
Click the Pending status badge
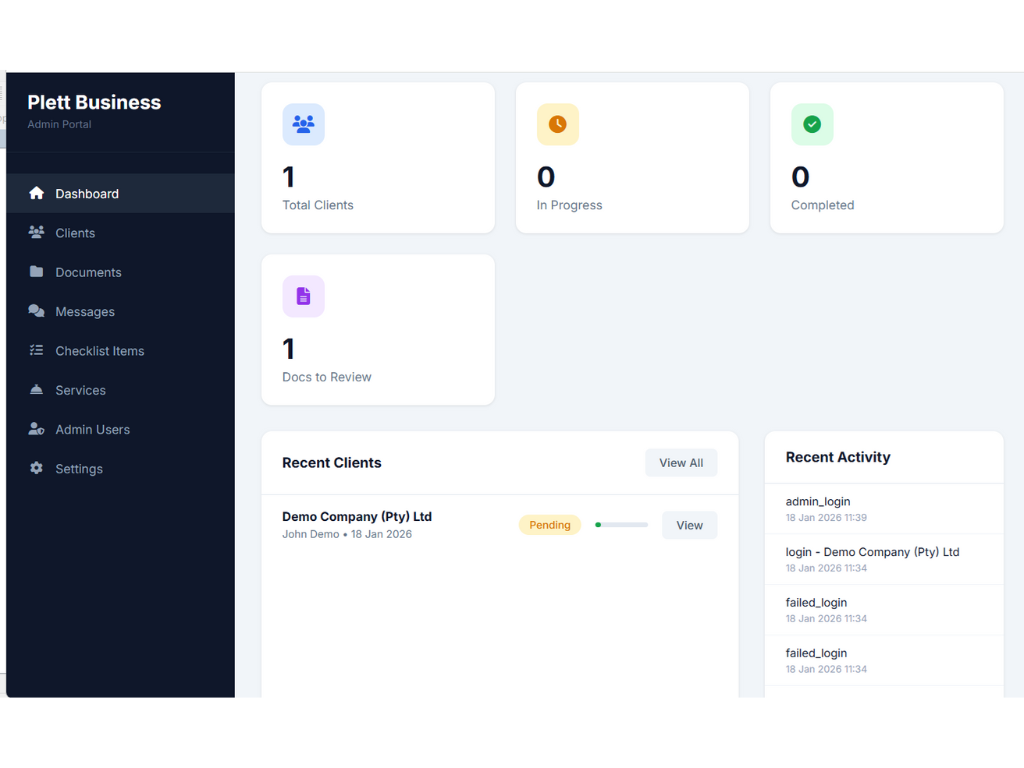pyautogui.click(x=549, y=524)
